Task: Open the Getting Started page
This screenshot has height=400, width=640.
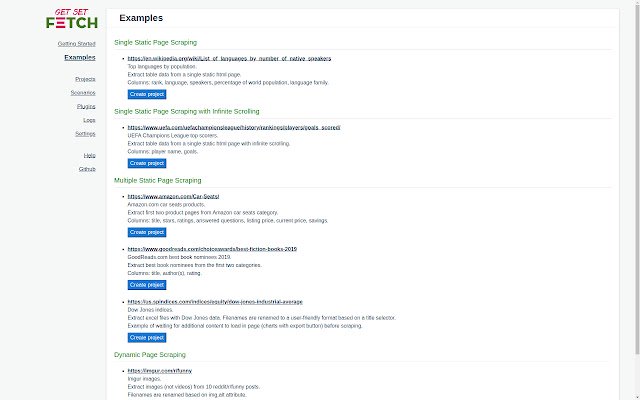Action: 76,45
